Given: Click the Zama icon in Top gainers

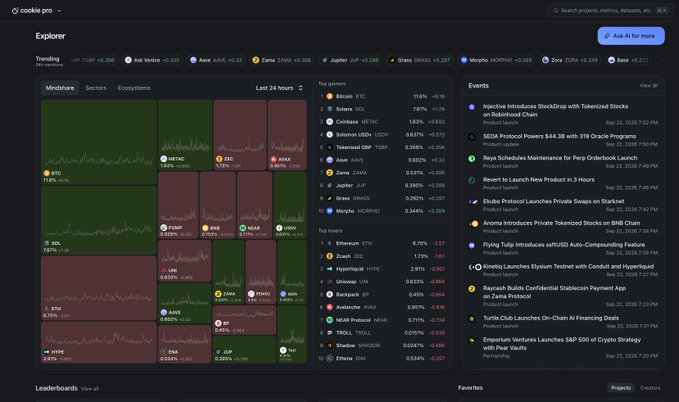Looking at the screenshot, I should 330,172.
